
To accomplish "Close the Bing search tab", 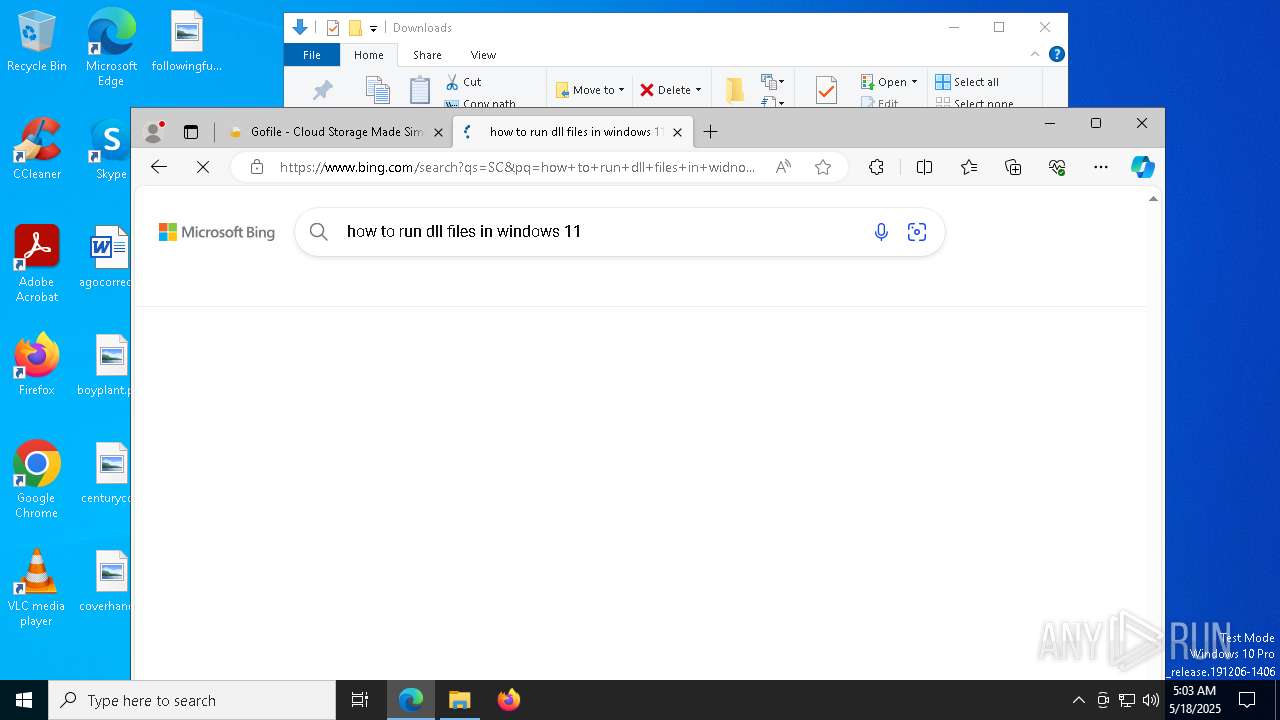I will click(677, 132).
